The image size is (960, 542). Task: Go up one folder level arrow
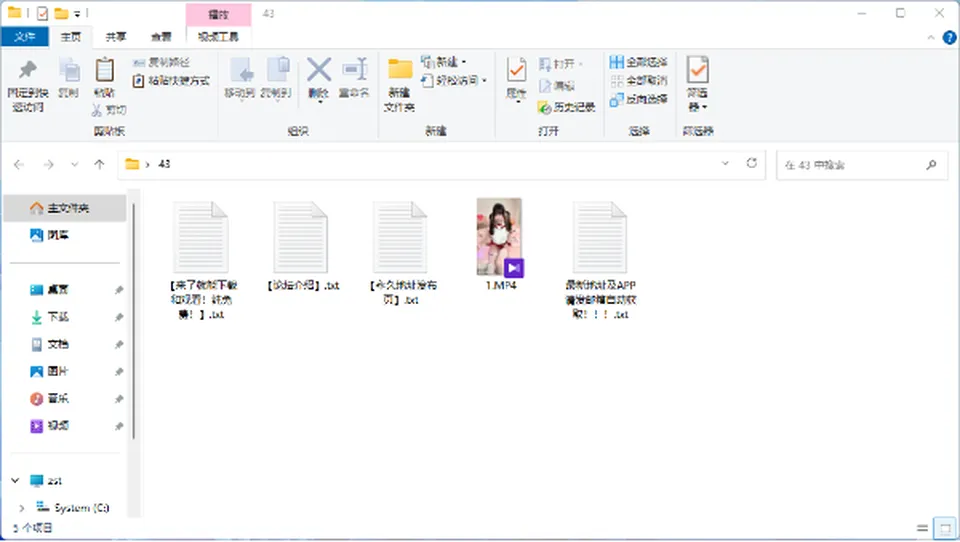point(99,164)
